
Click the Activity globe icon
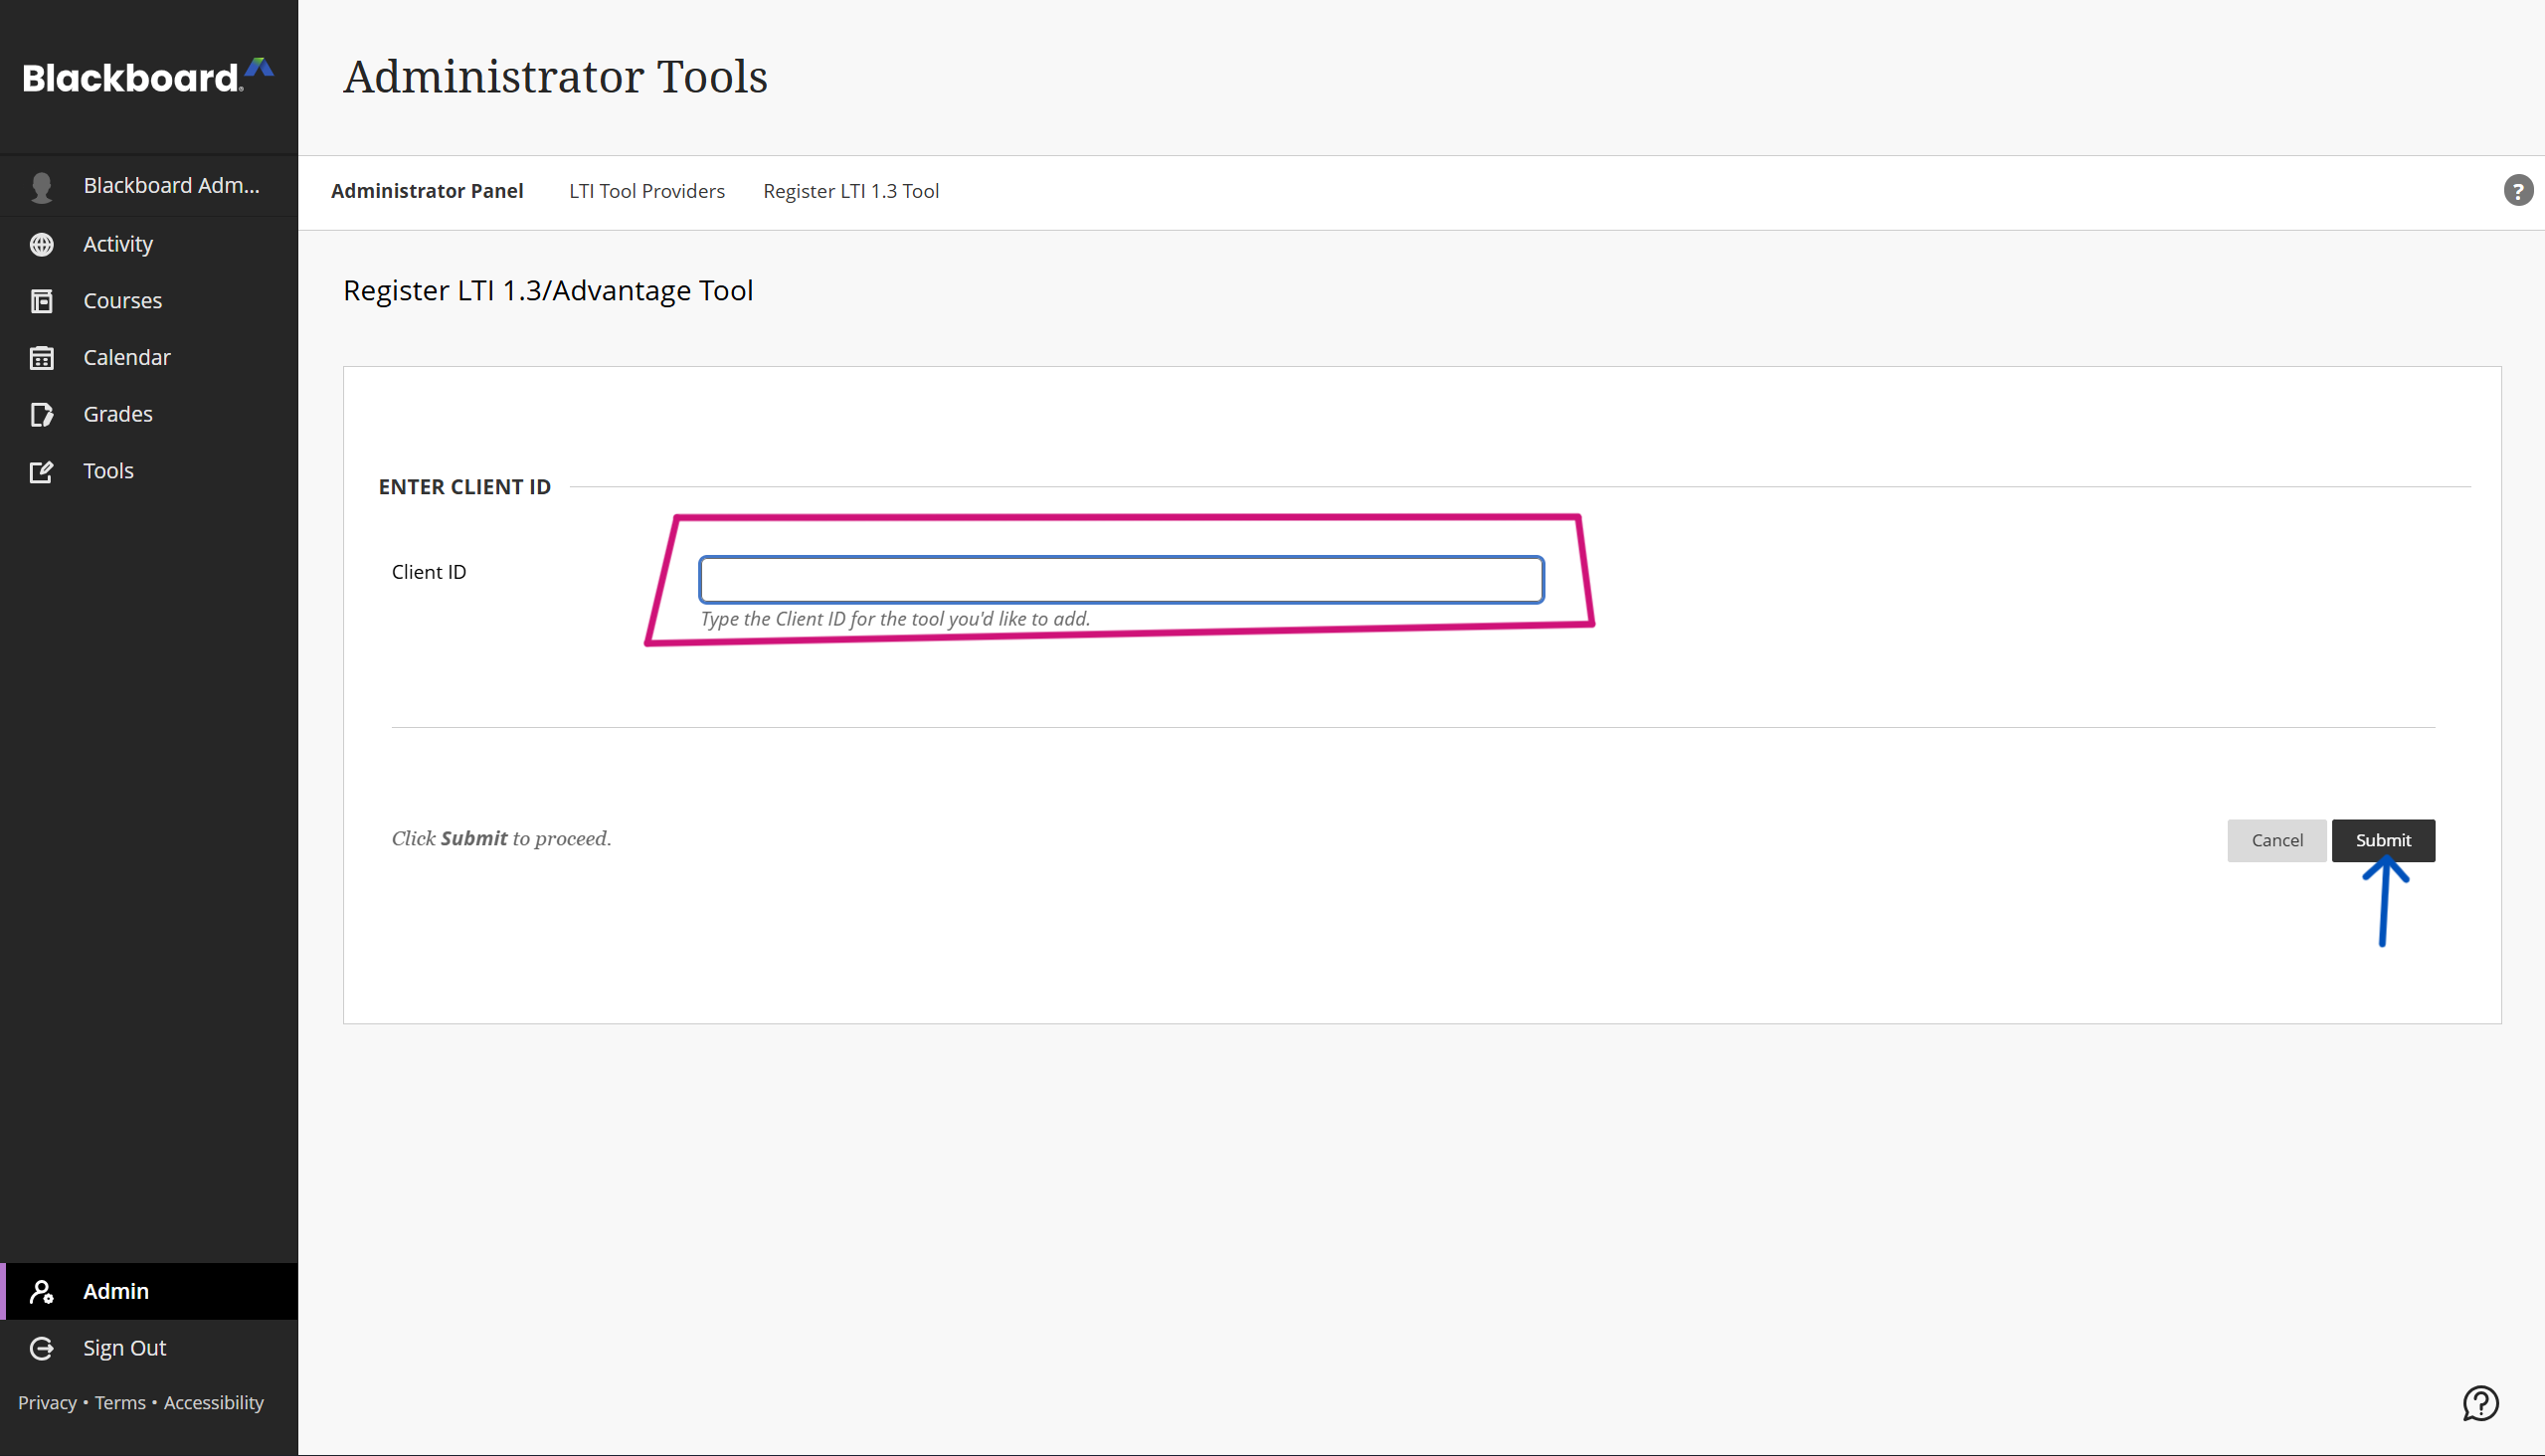42,244
